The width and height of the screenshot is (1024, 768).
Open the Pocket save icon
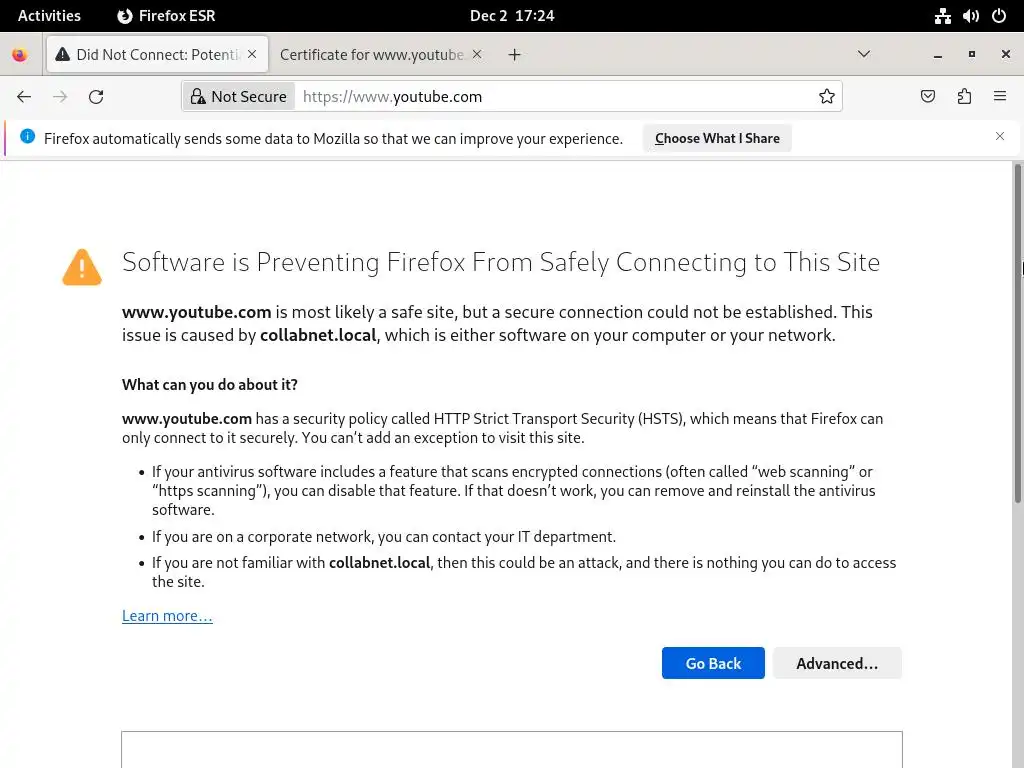point(928,97)
